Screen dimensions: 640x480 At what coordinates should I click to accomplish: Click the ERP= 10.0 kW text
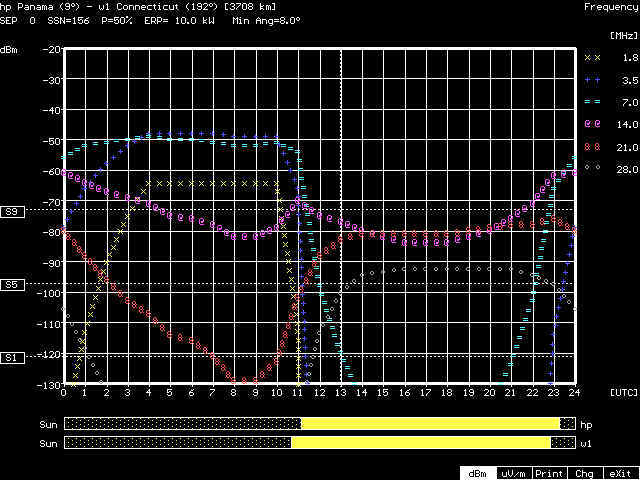tap(180, 20)
